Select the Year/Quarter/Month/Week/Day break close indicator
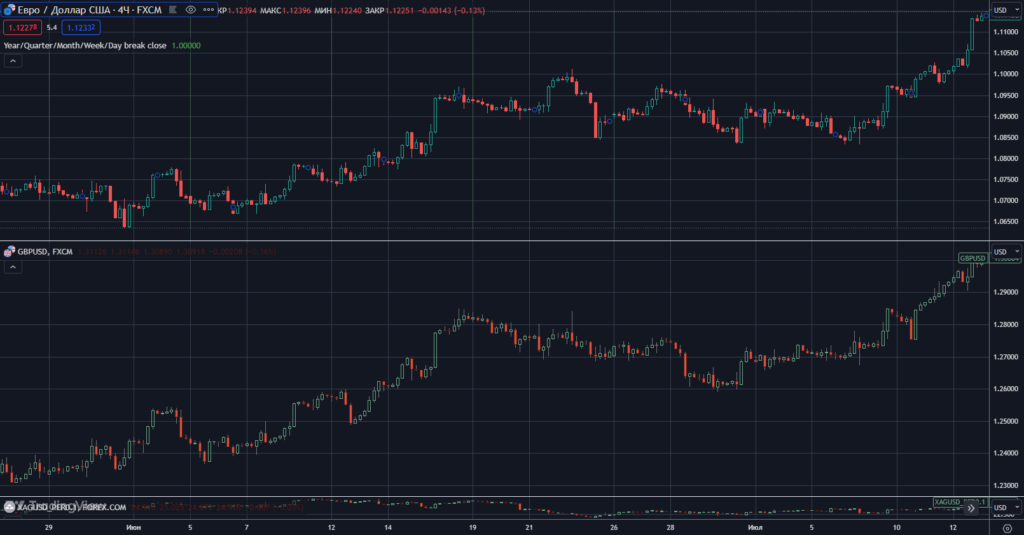 tap(85, 45)
